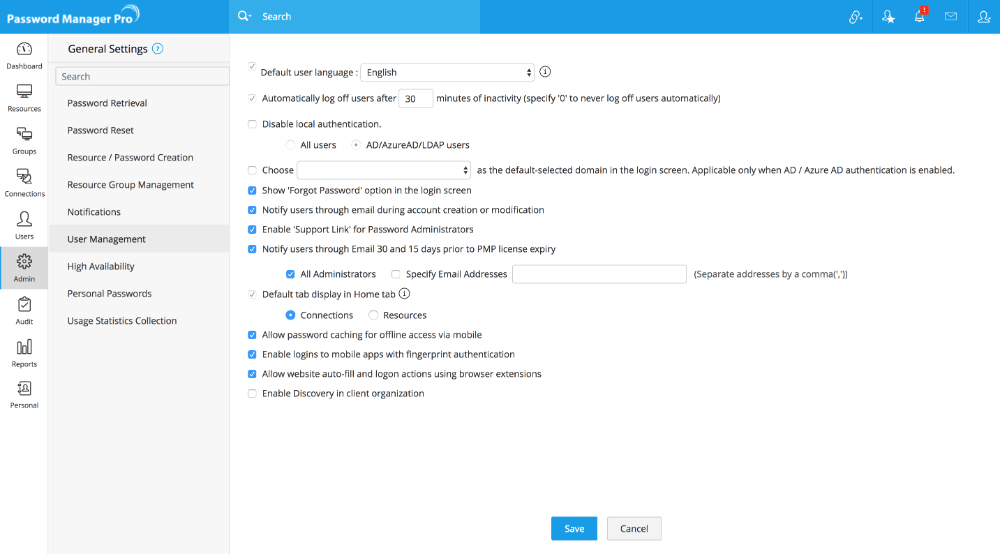Open the Users section
Image resolution: width=1000 pixels, height=554 pixels.
[24, 226]
